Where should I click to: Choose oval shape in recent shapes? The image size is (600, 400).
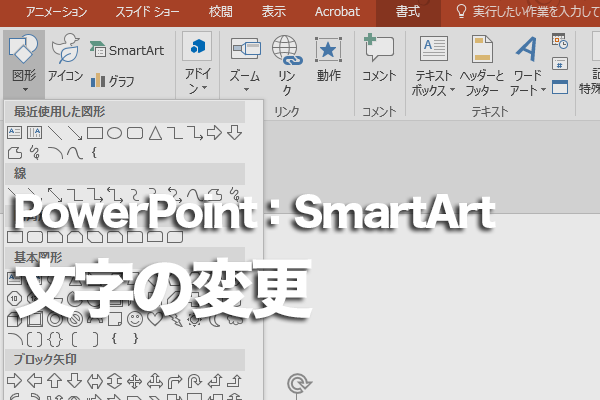point(114,133)
